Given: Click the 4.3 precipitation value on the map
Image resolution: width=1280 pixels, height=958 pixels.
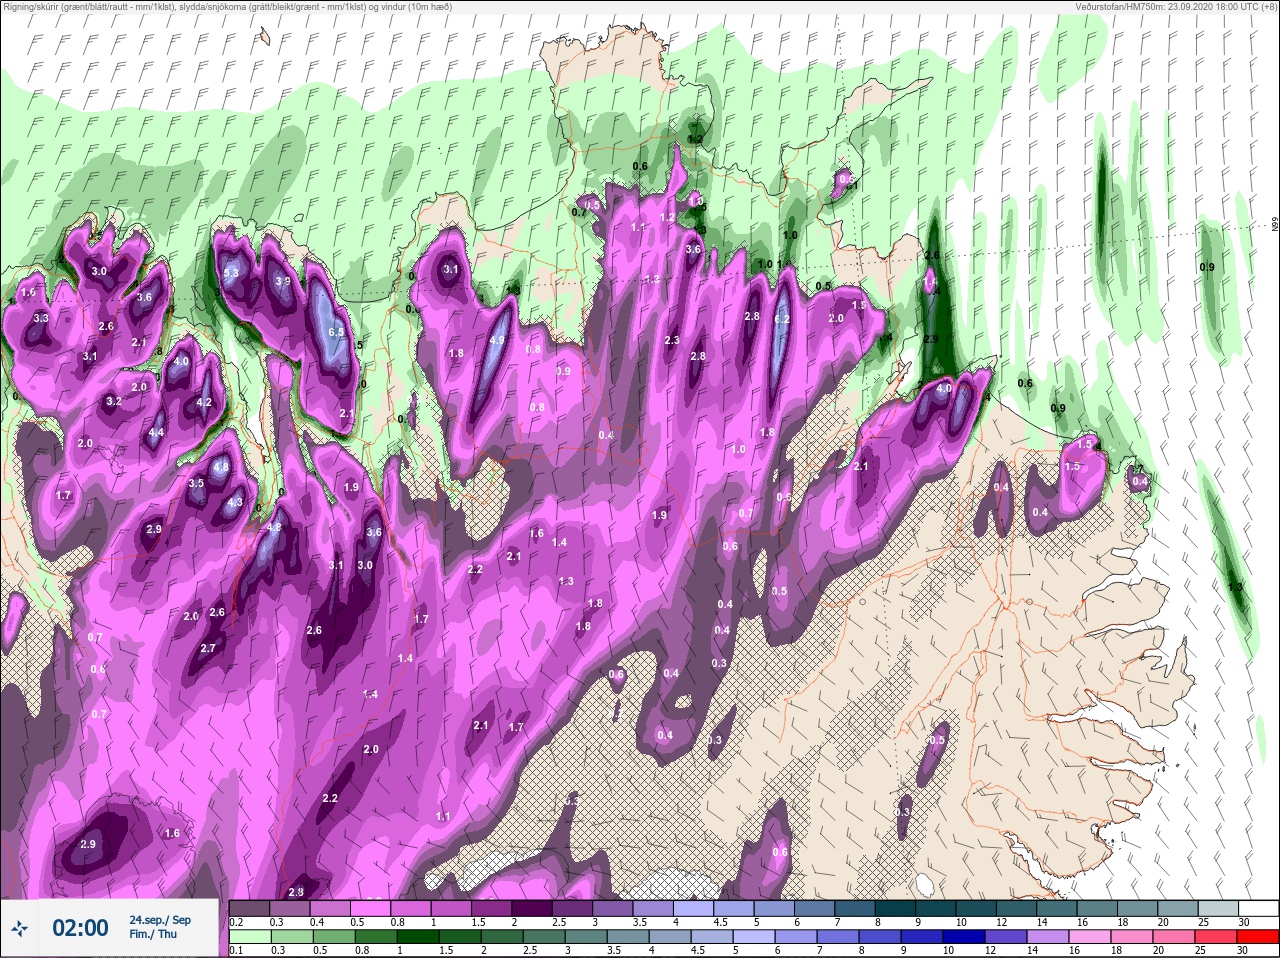Looking at the screenshot, I should [x=235, y=503].
